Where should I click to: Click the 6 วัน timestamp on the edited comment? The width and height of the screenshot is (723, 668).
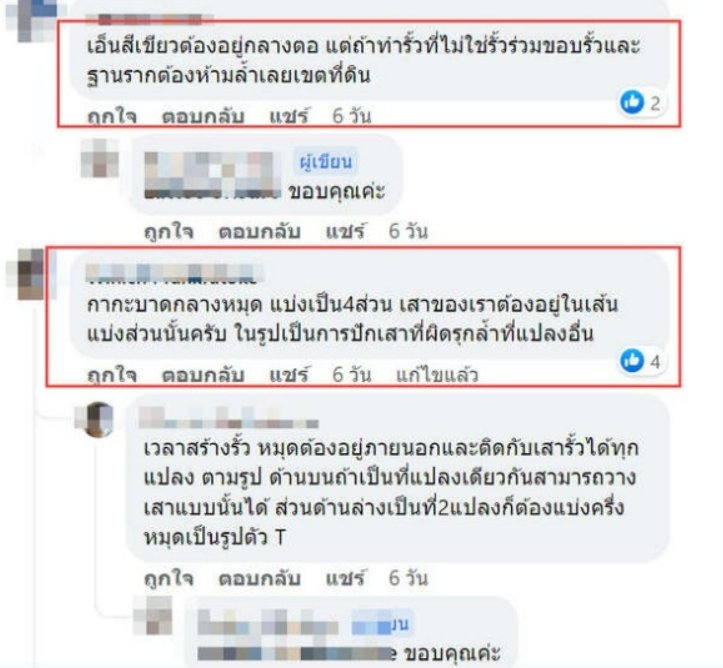[x=352, y=375]
